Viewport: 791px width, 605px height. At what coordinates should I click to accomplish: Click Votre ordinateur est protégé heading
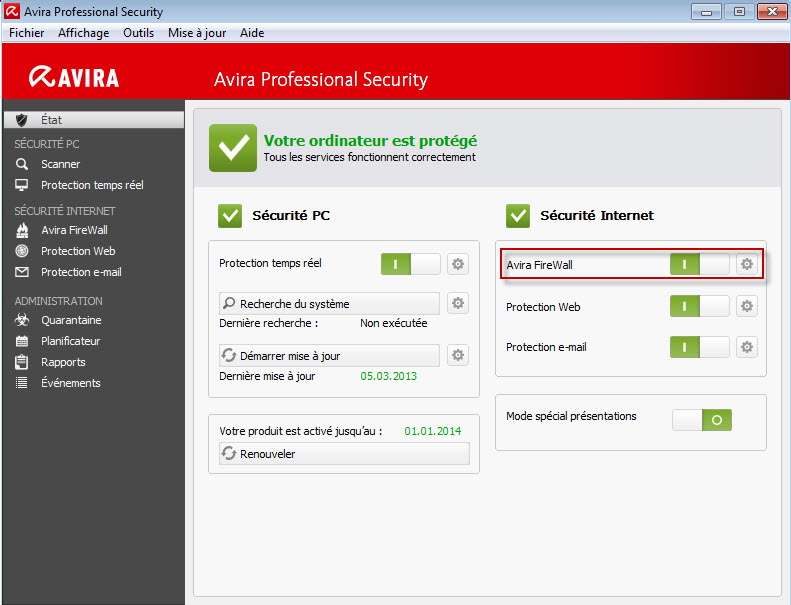point(370,140)
